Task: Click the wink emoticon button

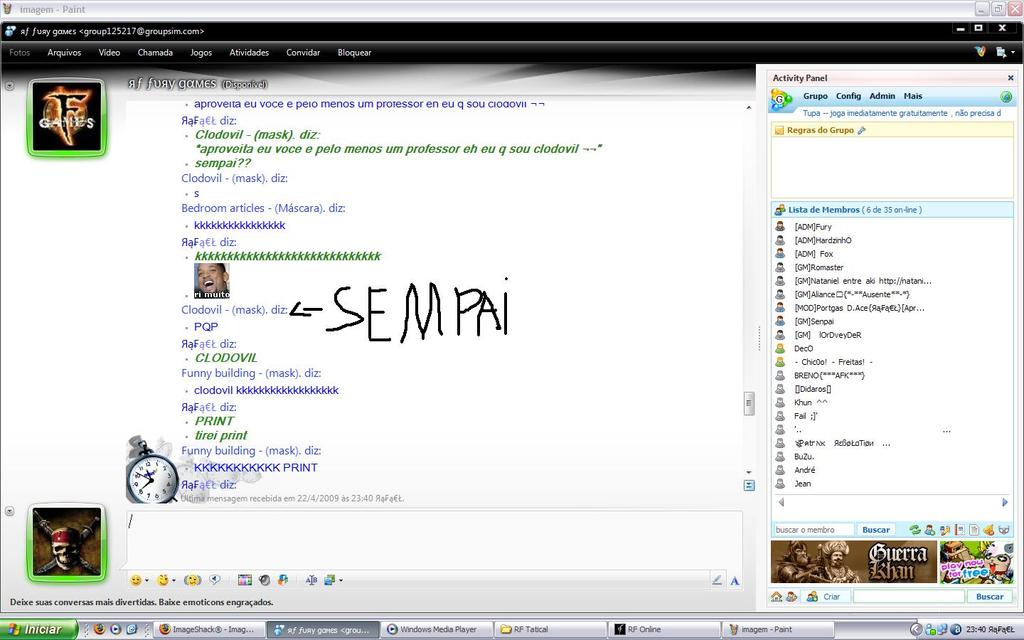Action: 164,580
